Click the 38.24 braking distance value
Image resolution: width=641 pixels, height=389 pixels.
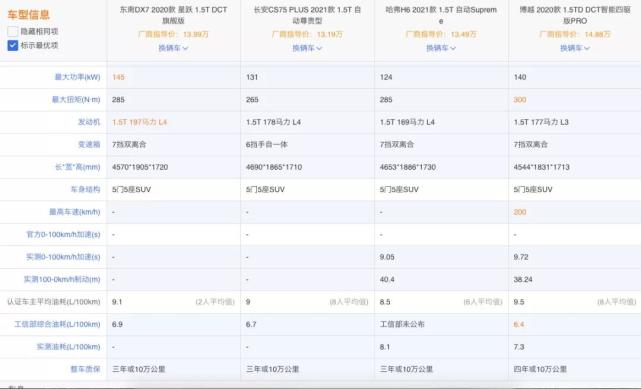tap(523, 279)
